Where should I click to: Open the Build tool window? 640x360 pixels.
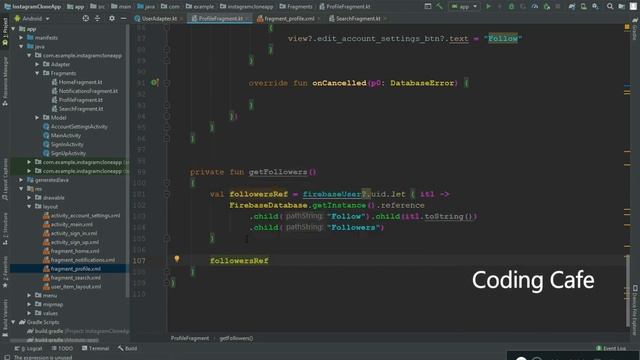(128, 349)
